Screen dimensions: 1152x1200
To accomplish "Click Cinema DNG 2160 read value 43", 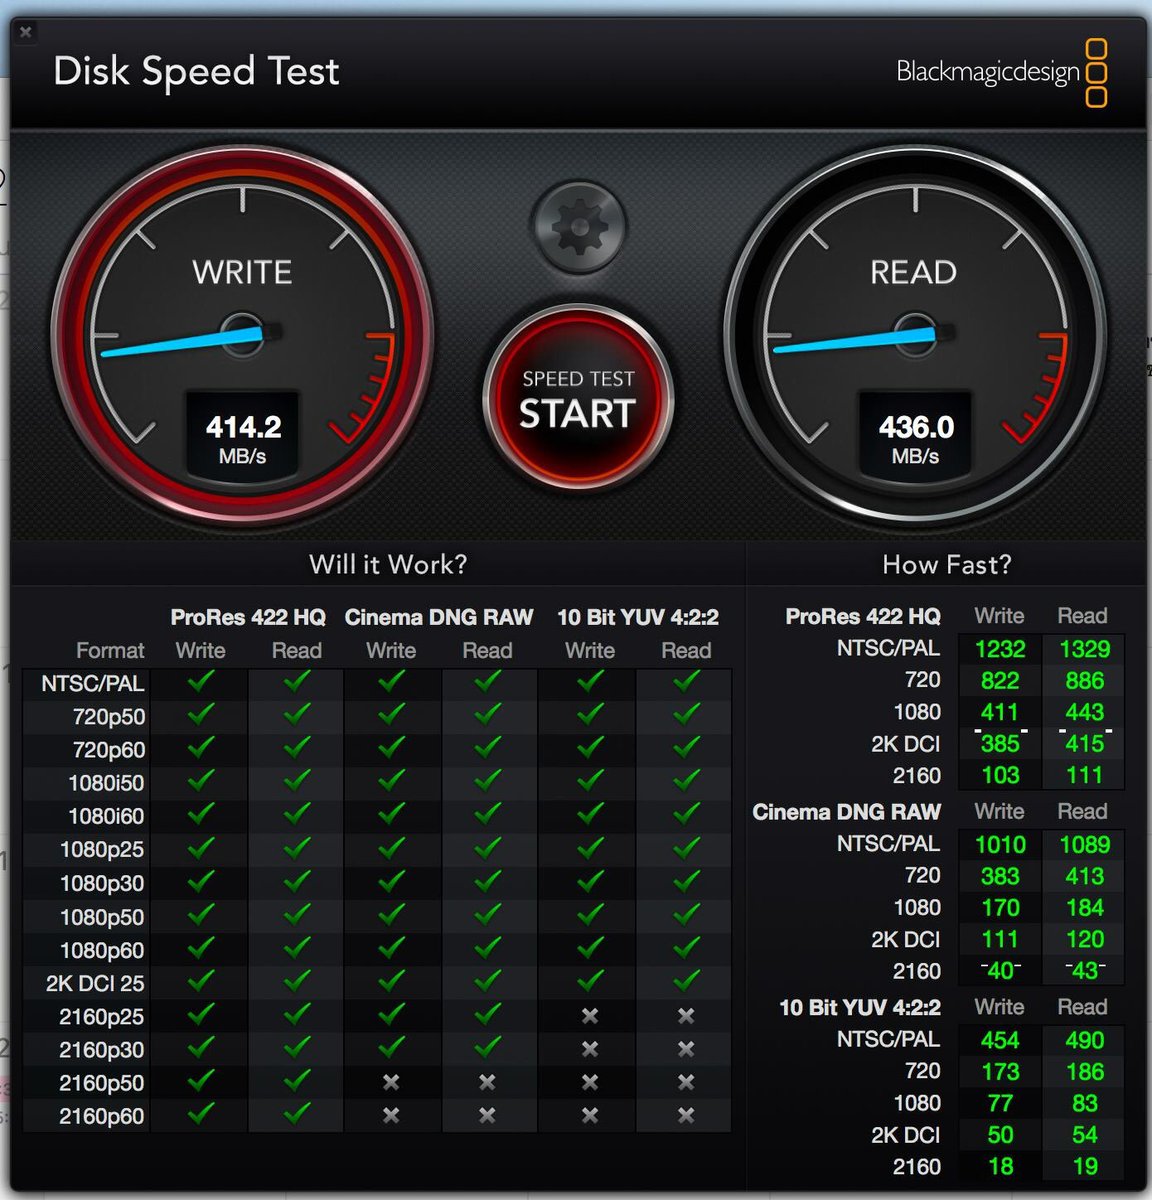I will (1085, 971).
